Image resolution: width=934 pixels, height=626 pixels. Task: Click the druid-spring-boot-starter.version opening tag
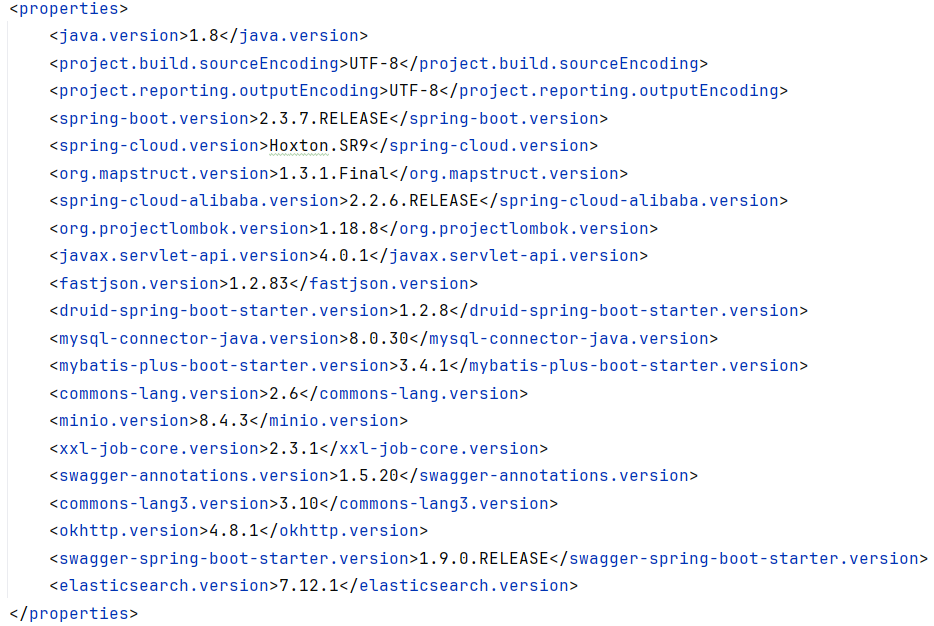[224, 311]
